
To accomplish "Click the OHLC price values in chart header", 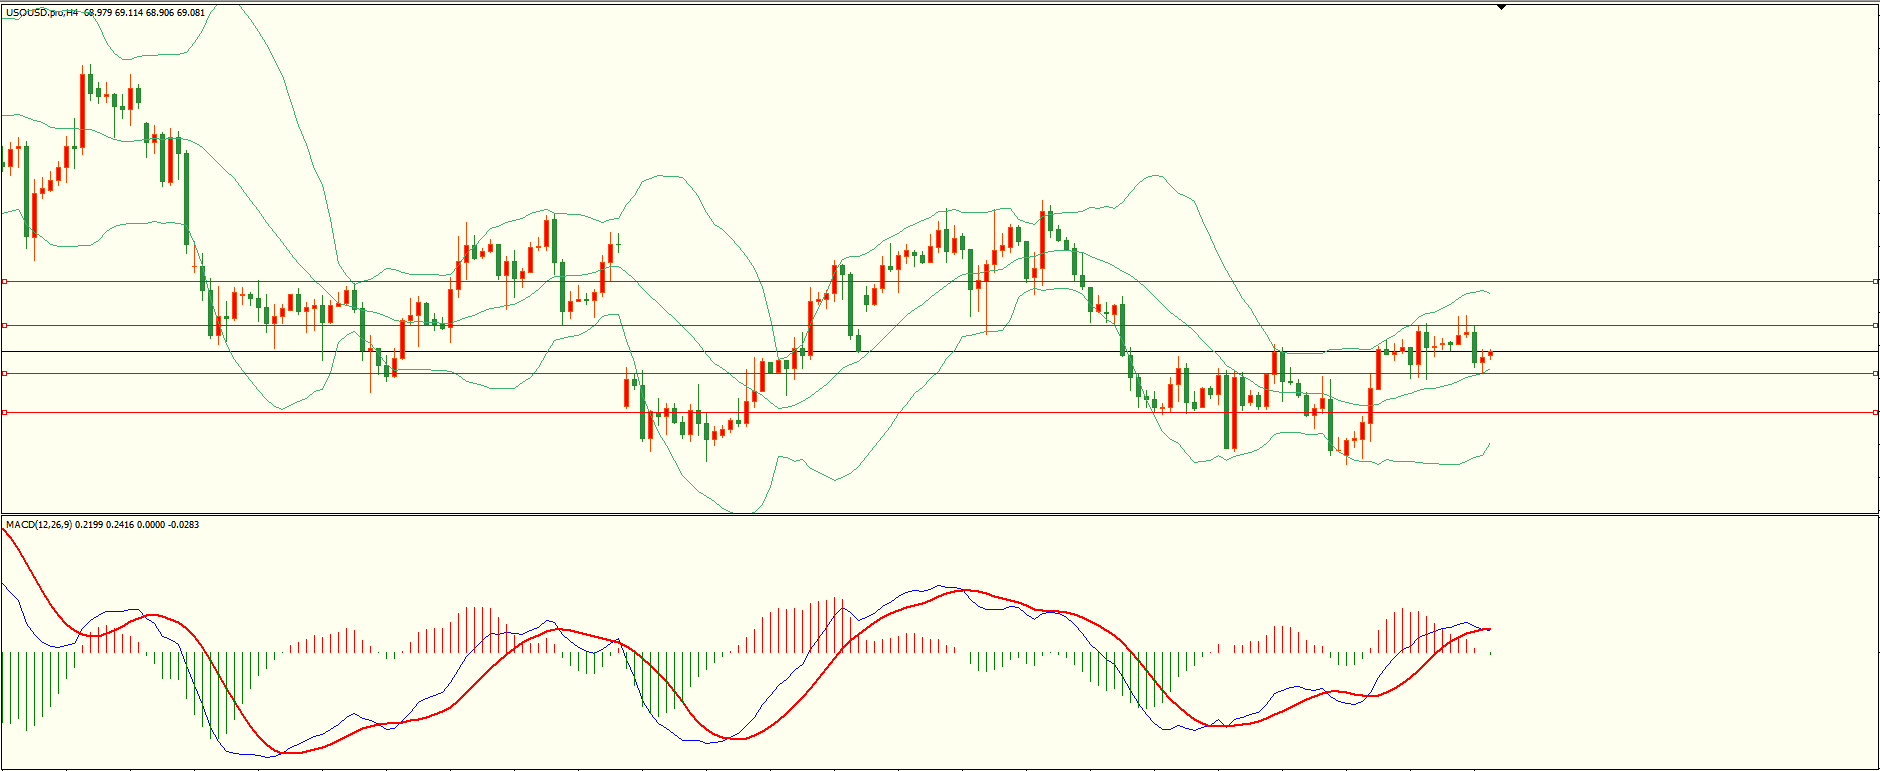I will pyautogui.click(x=145, y=13).
